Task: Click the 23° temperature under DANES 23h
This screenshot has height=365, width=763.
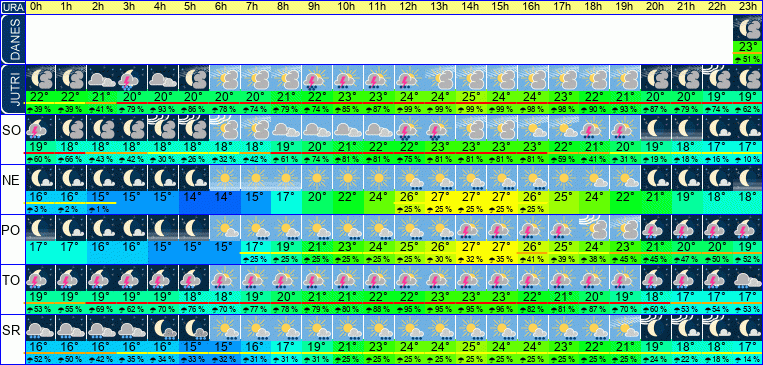Action: tap(747, 47)
